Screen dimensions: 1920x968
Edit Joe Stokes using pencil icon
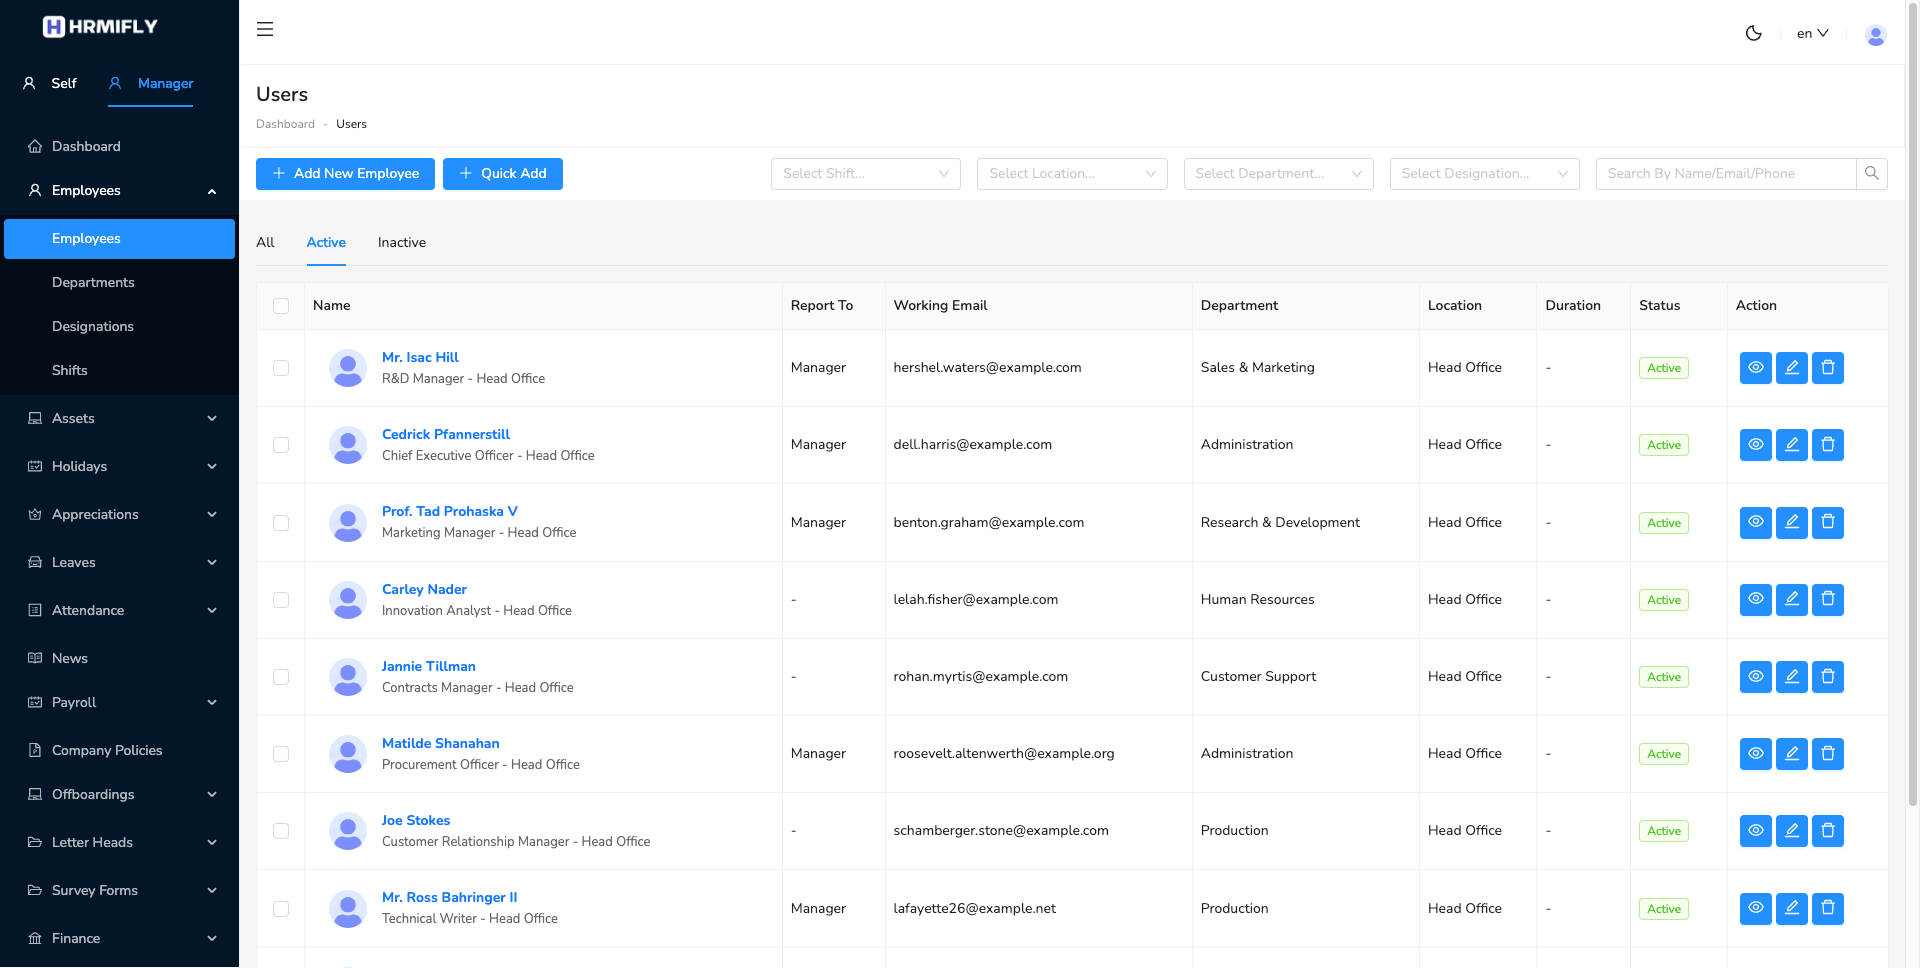(1791, 831)
